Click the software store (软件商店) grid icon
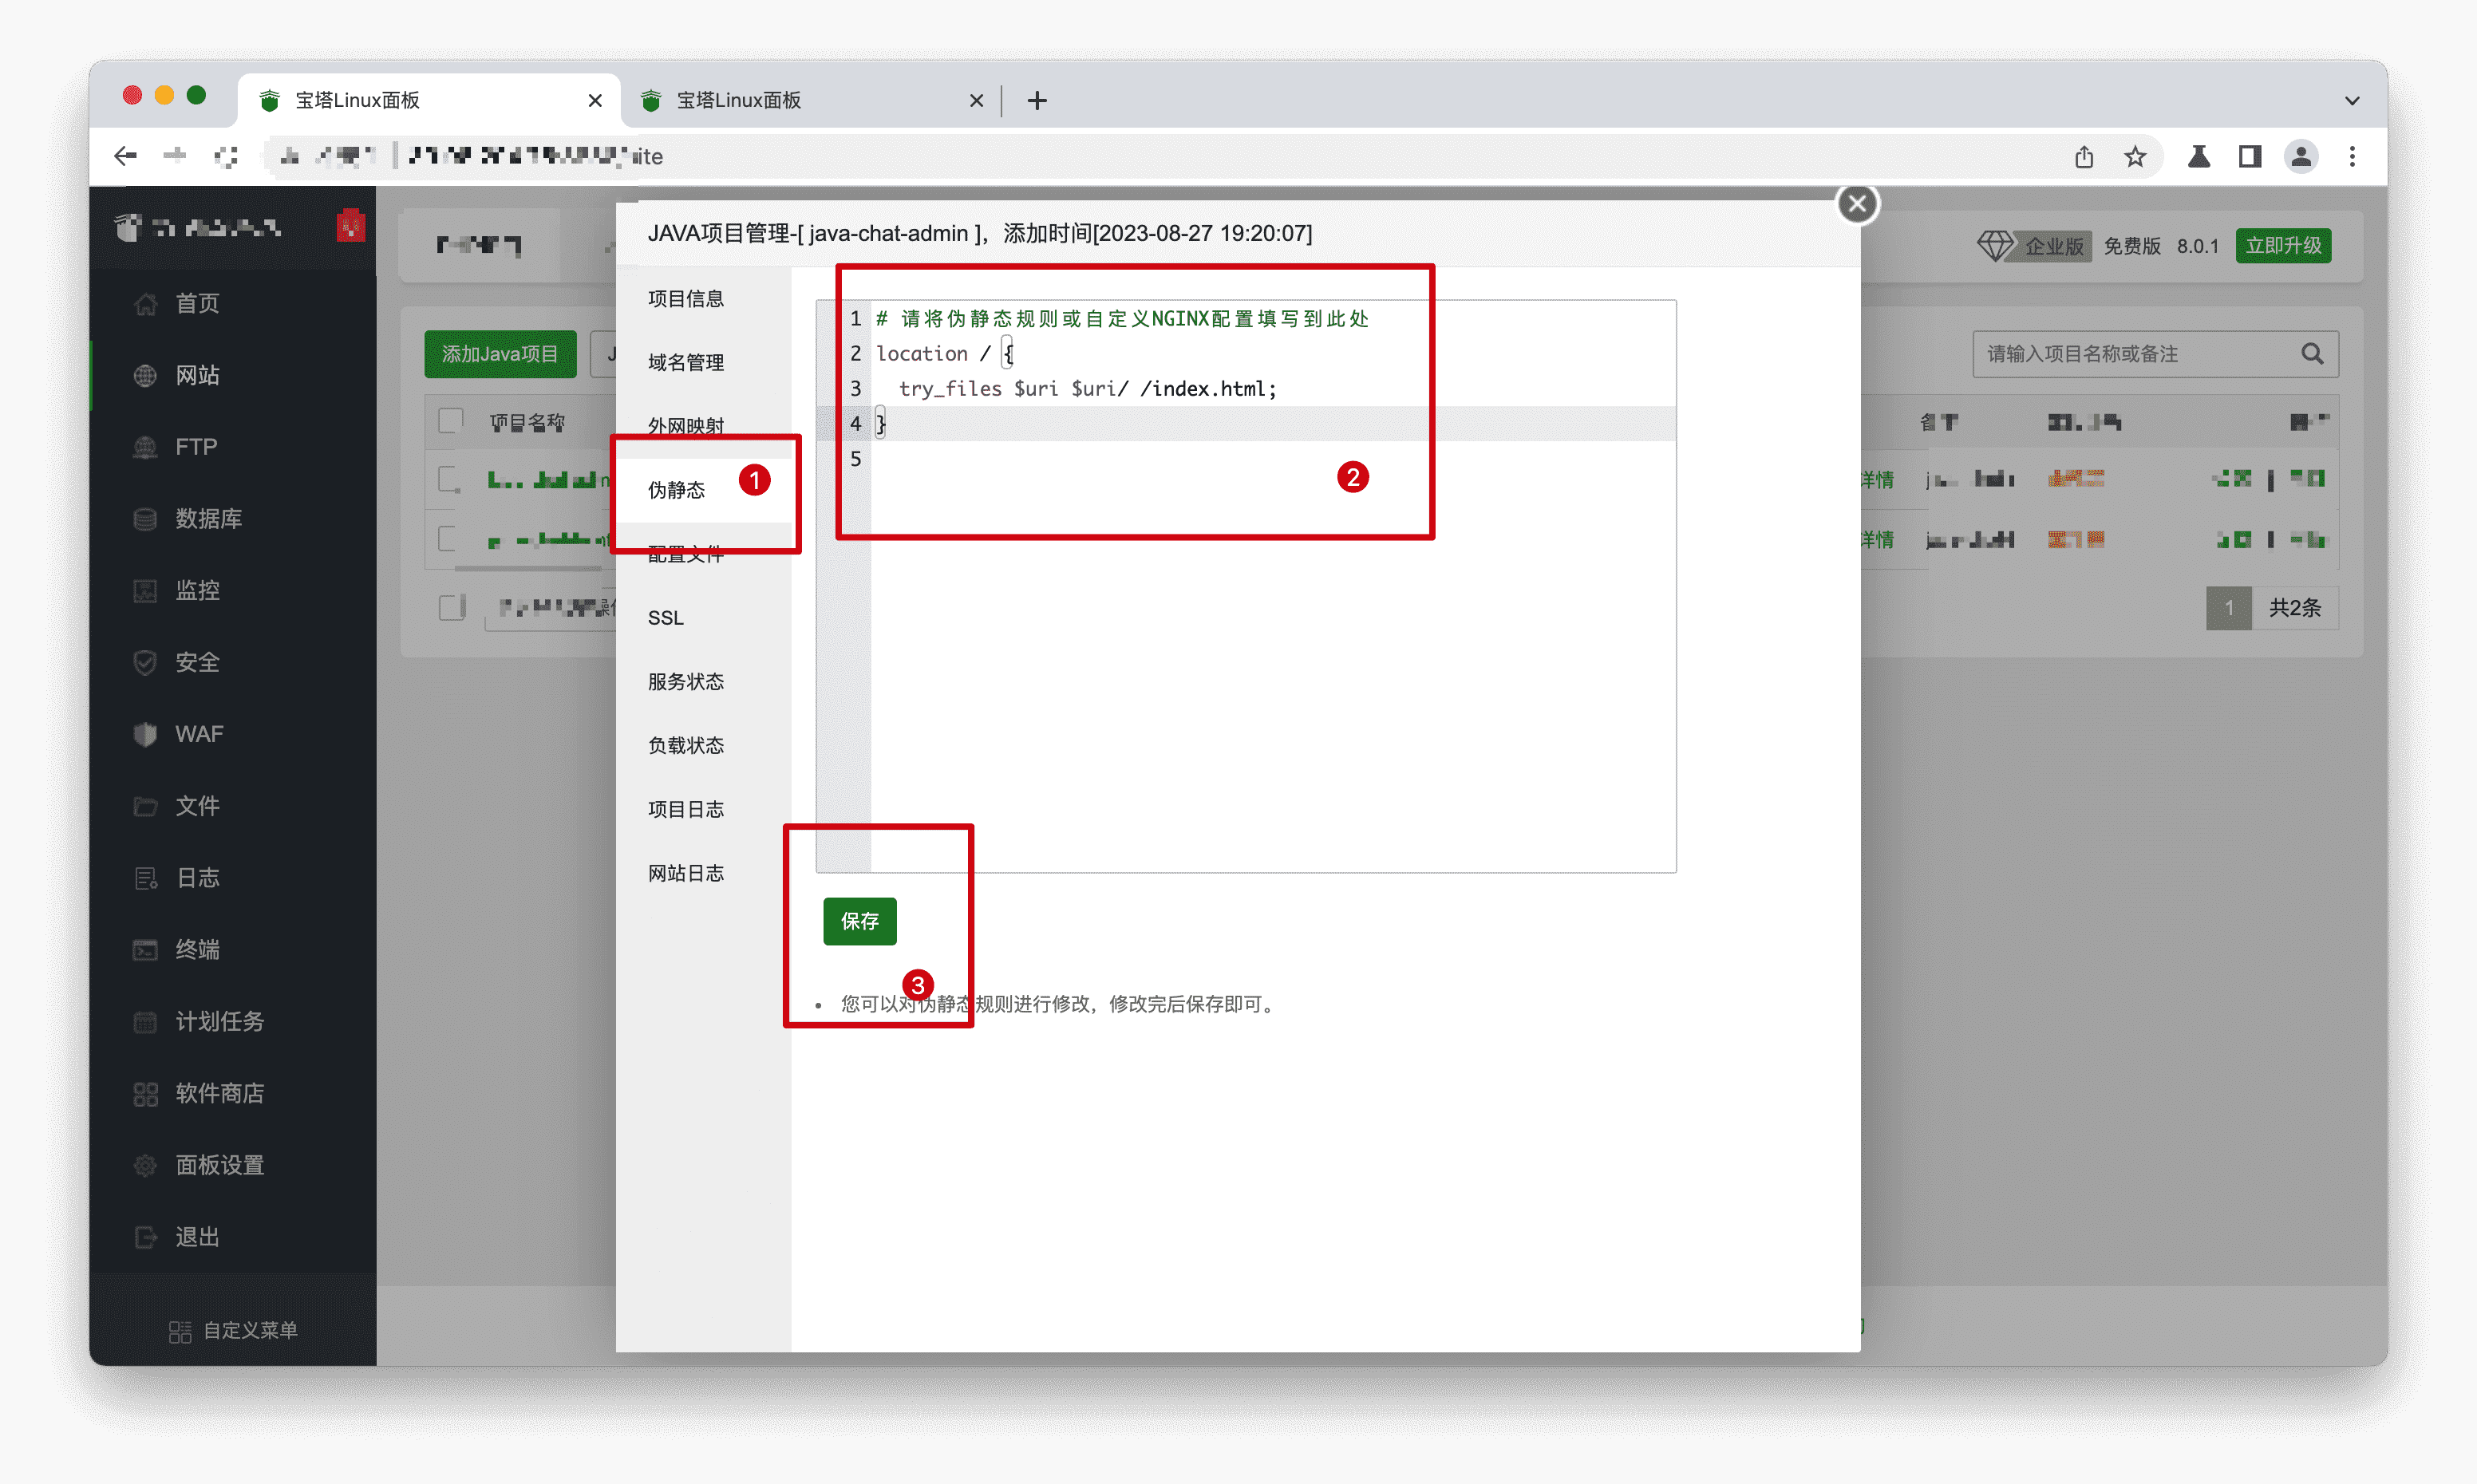 pyautogui.click(x=146, y=1093)
